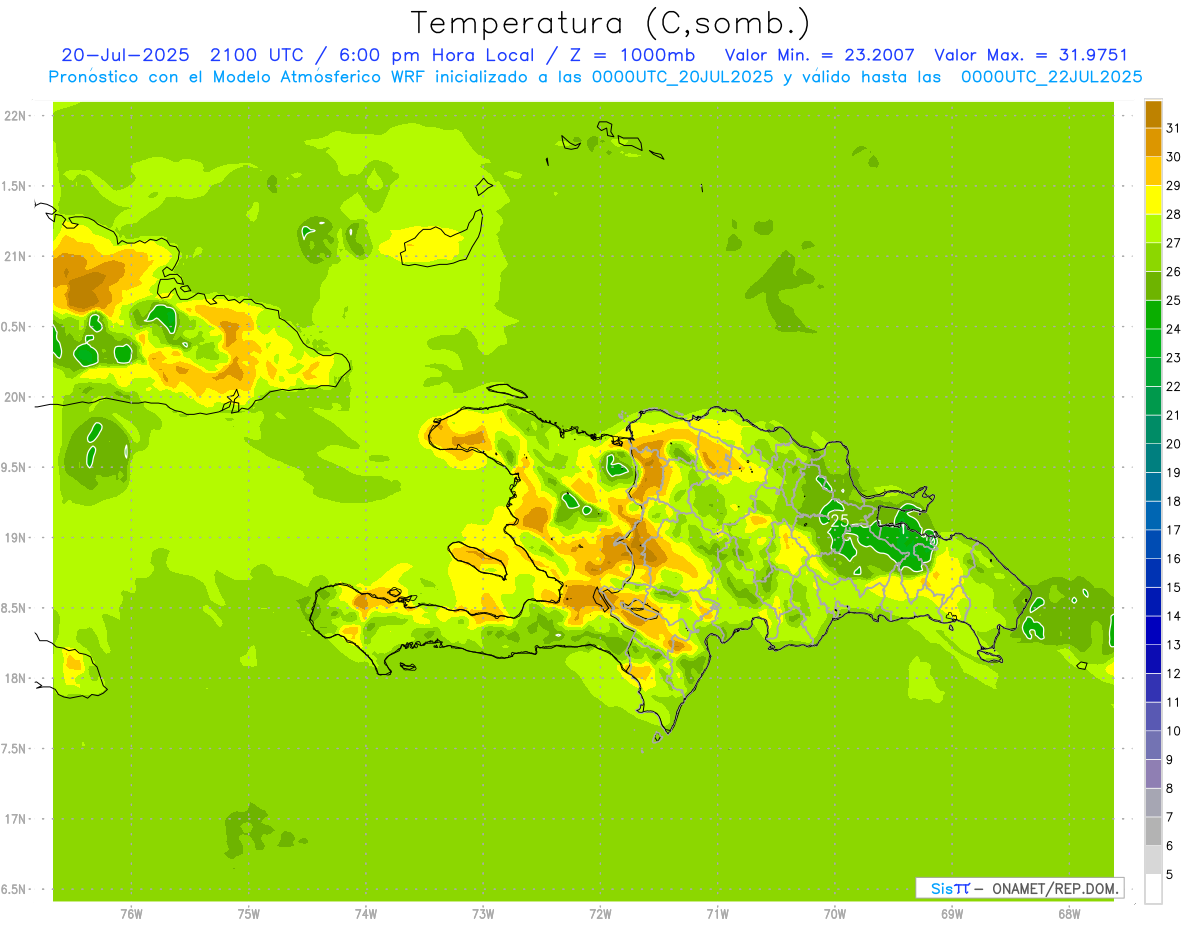The height and width of the screenshot is (927, 1200).
Task: Click the "70W" longitude label
Action: tap(835, 913)
